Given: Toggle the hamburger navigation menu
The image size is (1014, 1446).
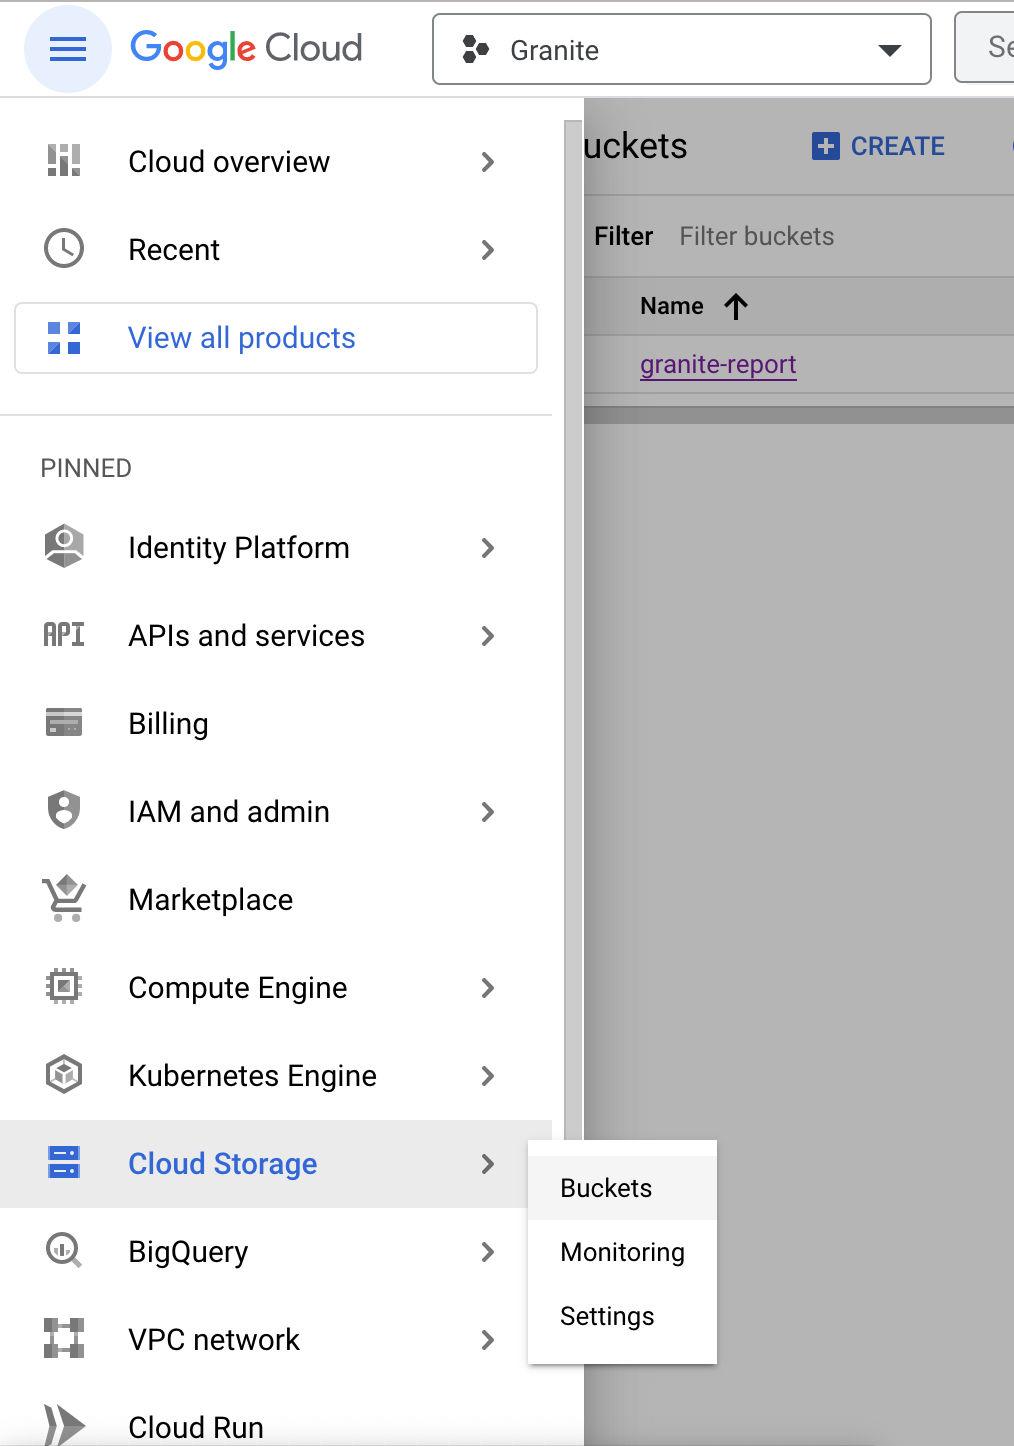Looking at the screenshot, I should tap(68, 48).
